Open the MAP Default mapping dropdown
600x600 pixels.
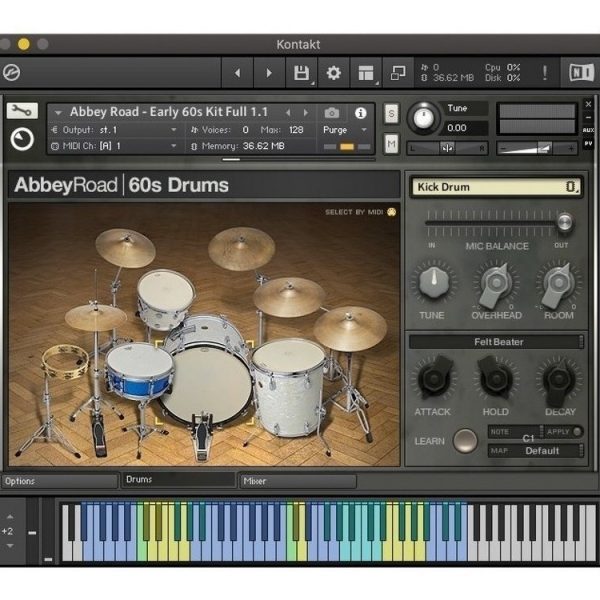pyautogui.click(x=536, y=451)
